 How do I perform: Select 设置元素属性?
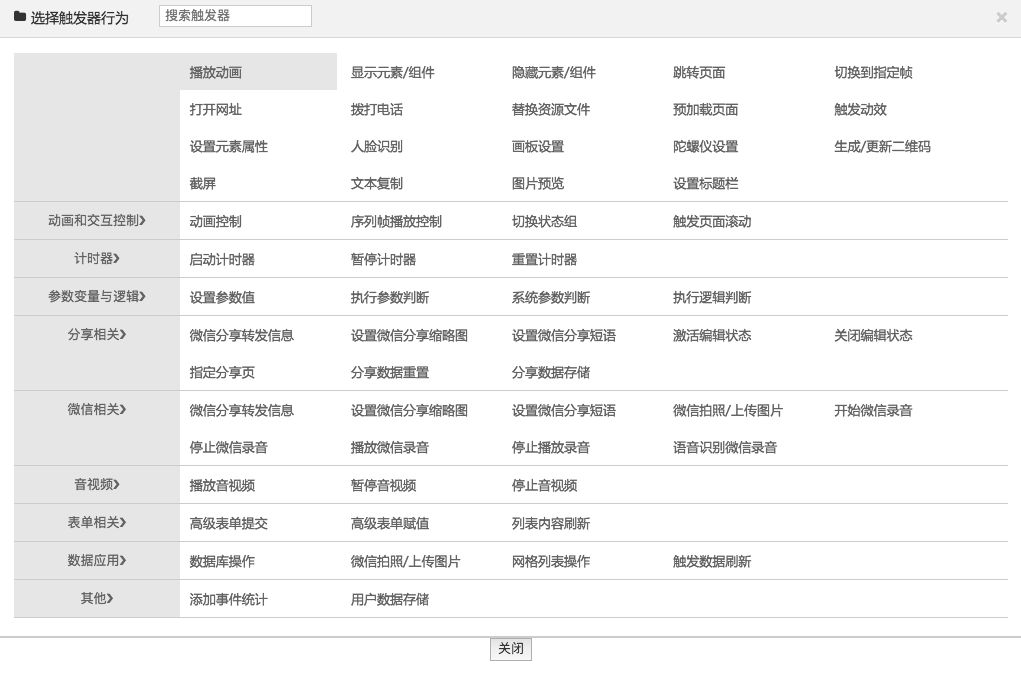point(229,146)
